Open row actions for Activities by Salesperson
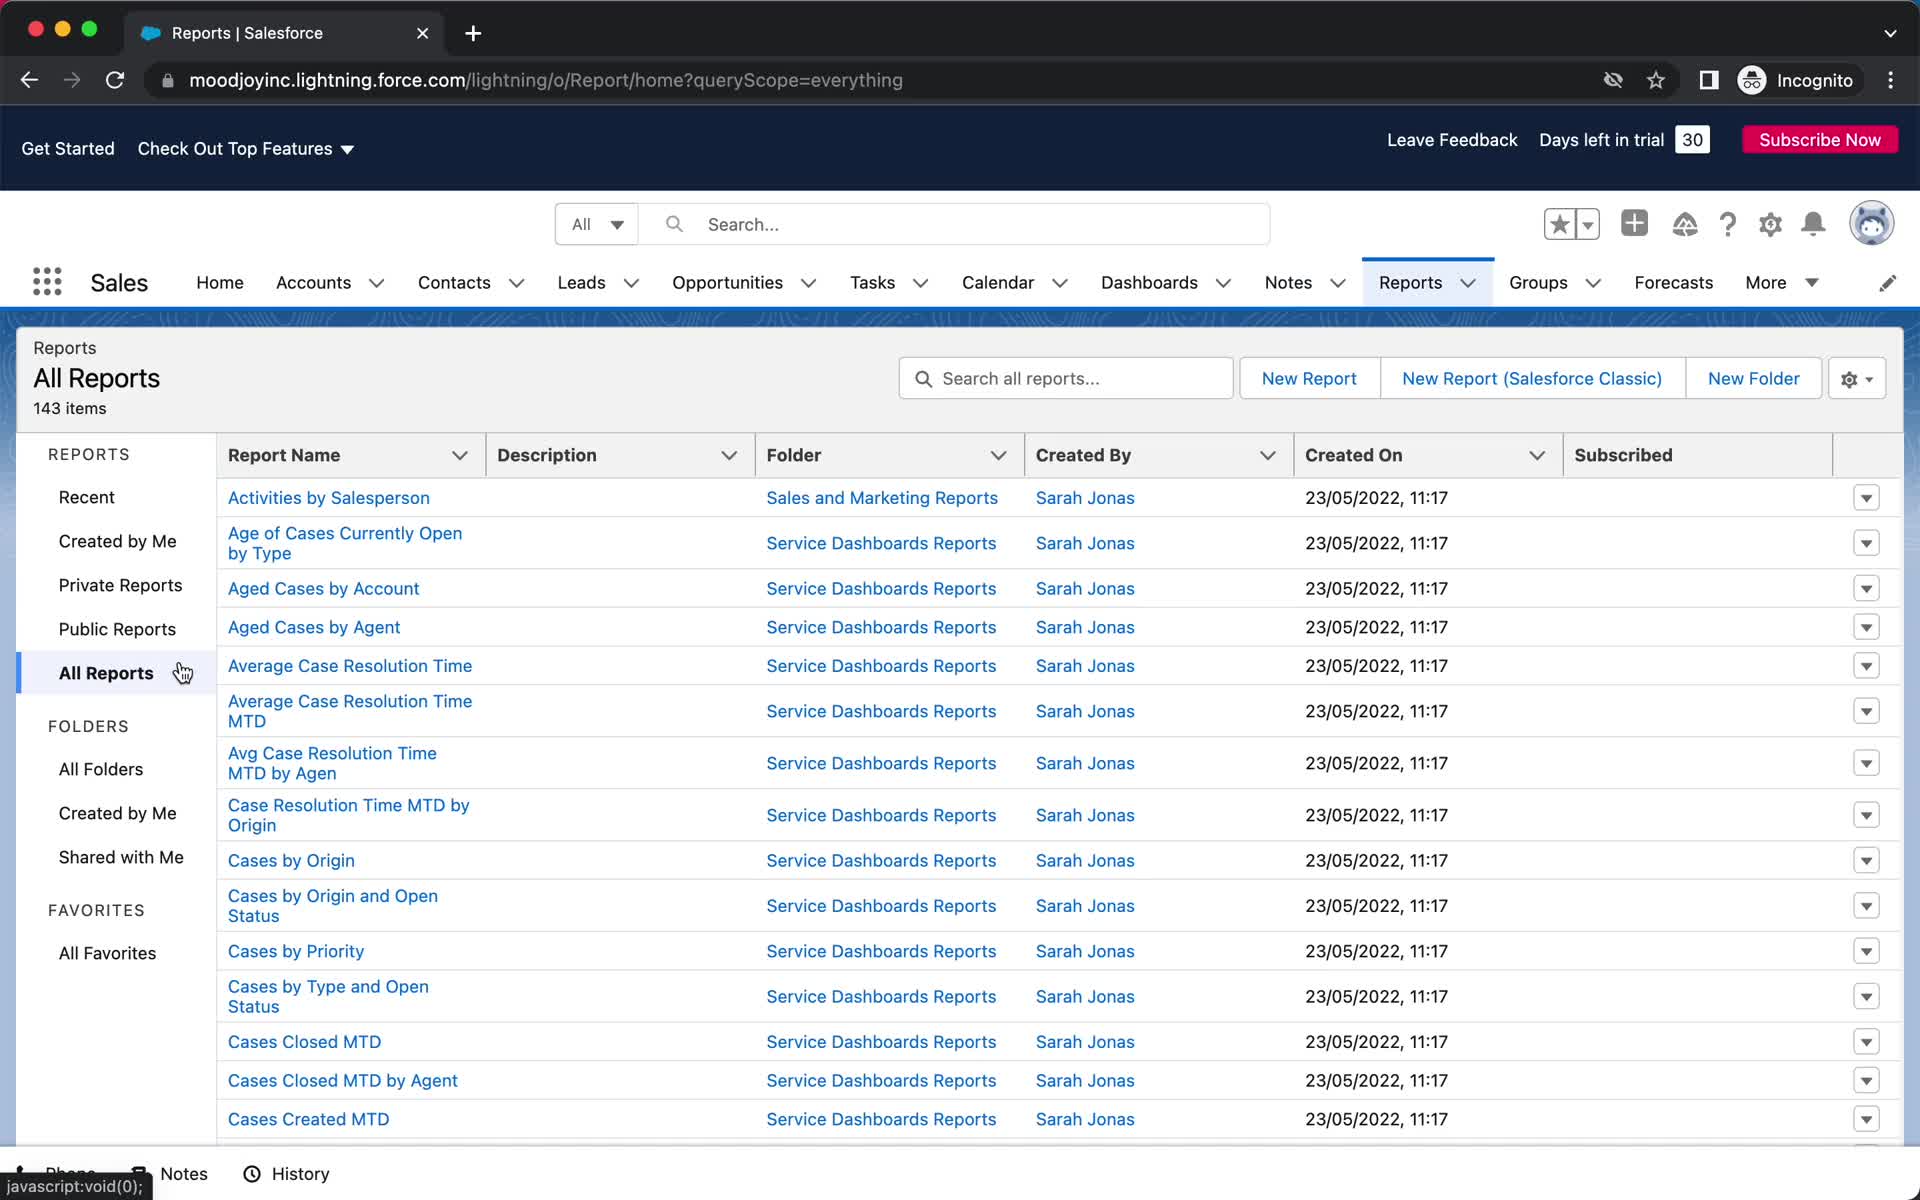This screenshot has height=1200, width=1920. tap(1866, 498)
